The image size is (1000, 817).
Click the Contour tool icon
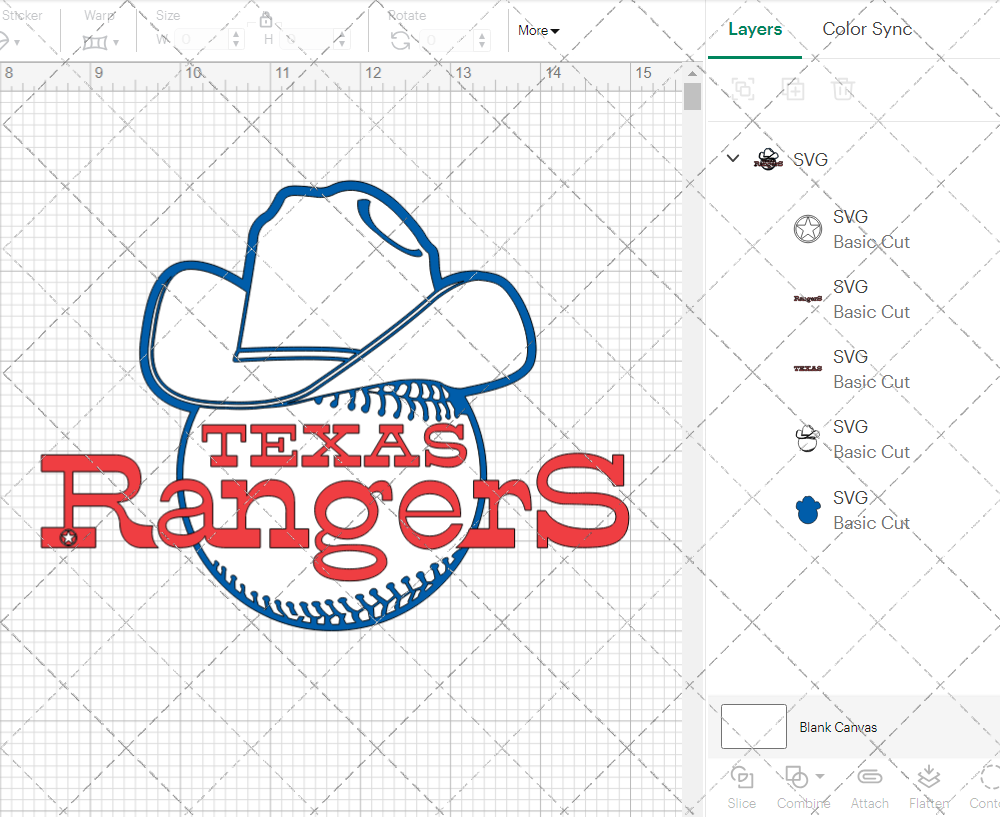tap(988, 778)
